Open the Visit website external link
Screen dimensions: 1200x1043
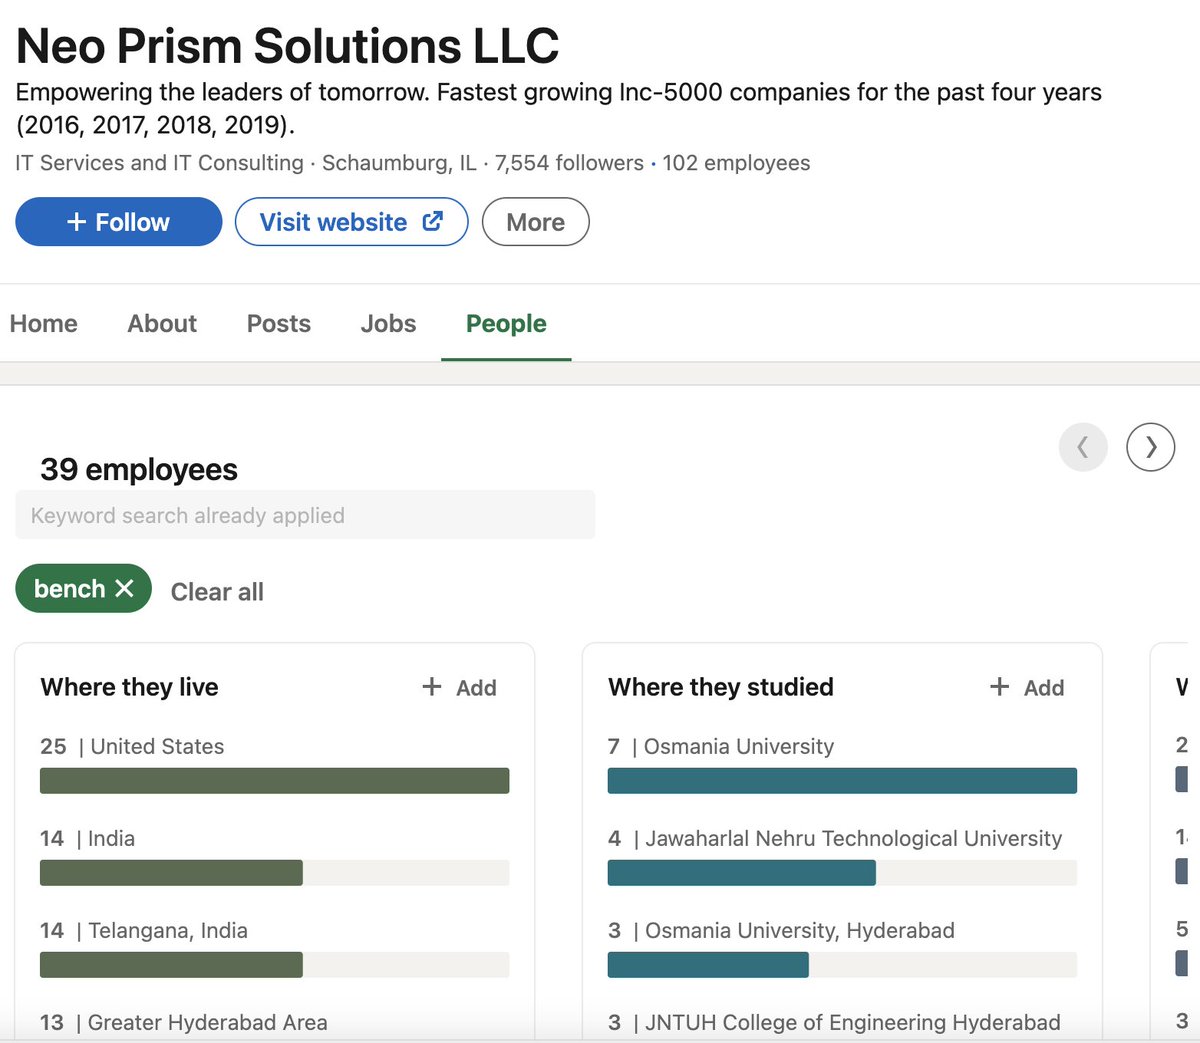[x=351, y=222]
